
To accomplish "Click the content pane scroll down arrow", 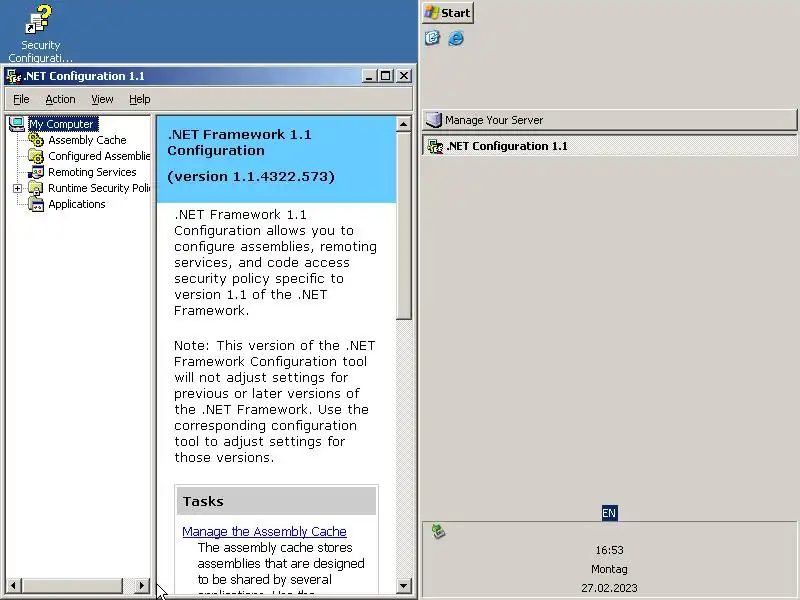I will 404,585.
